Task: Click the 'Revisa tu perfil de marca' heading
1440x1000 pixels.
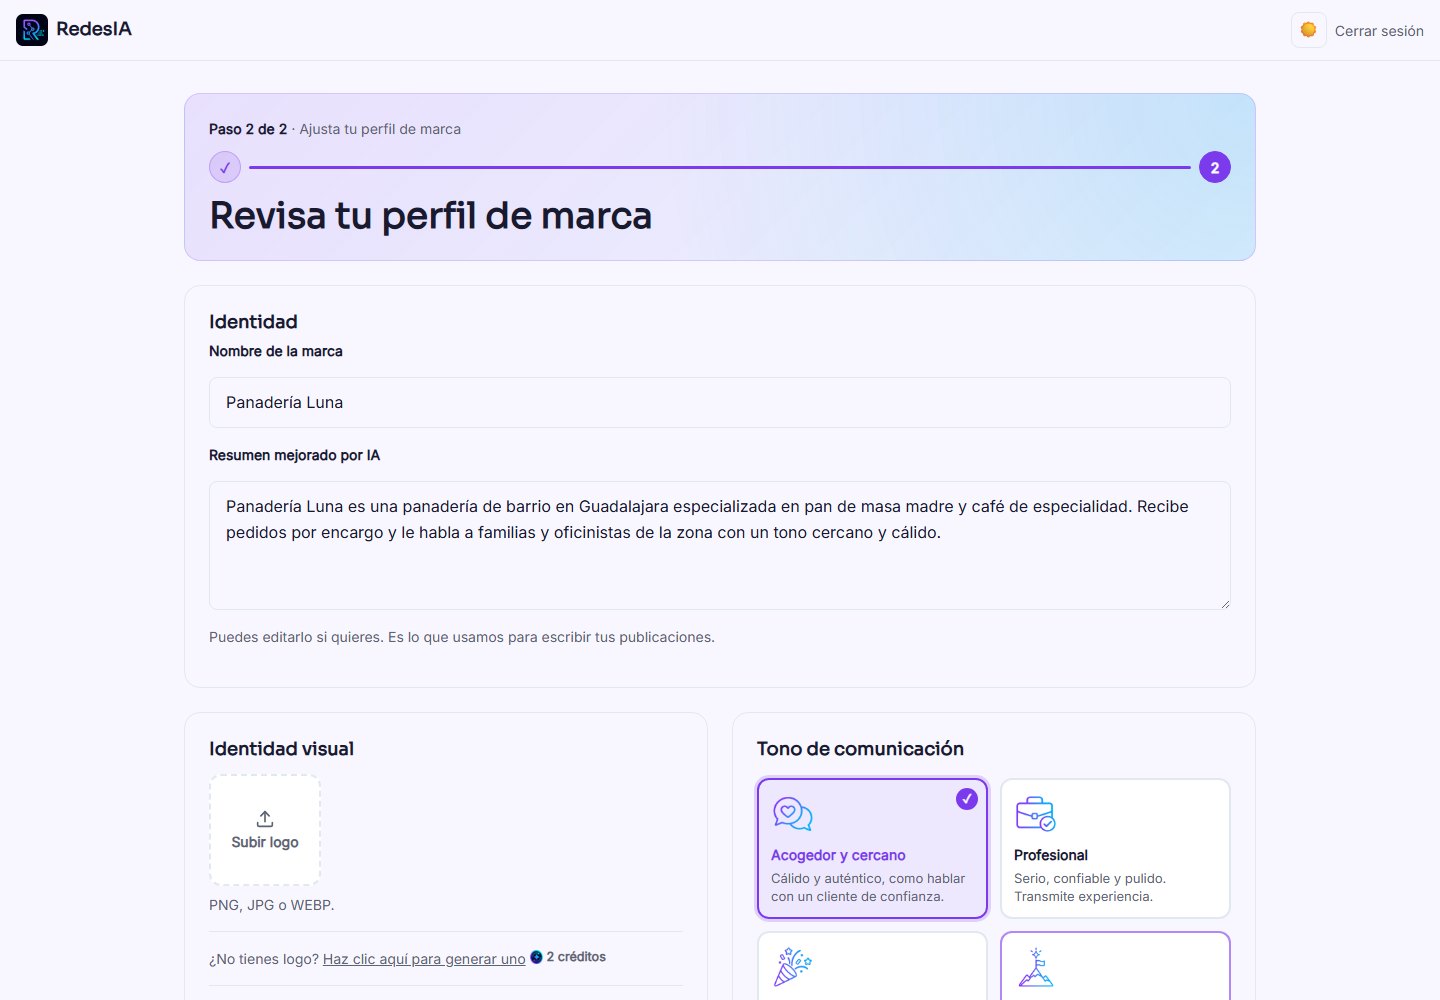Action: point(430,216)
